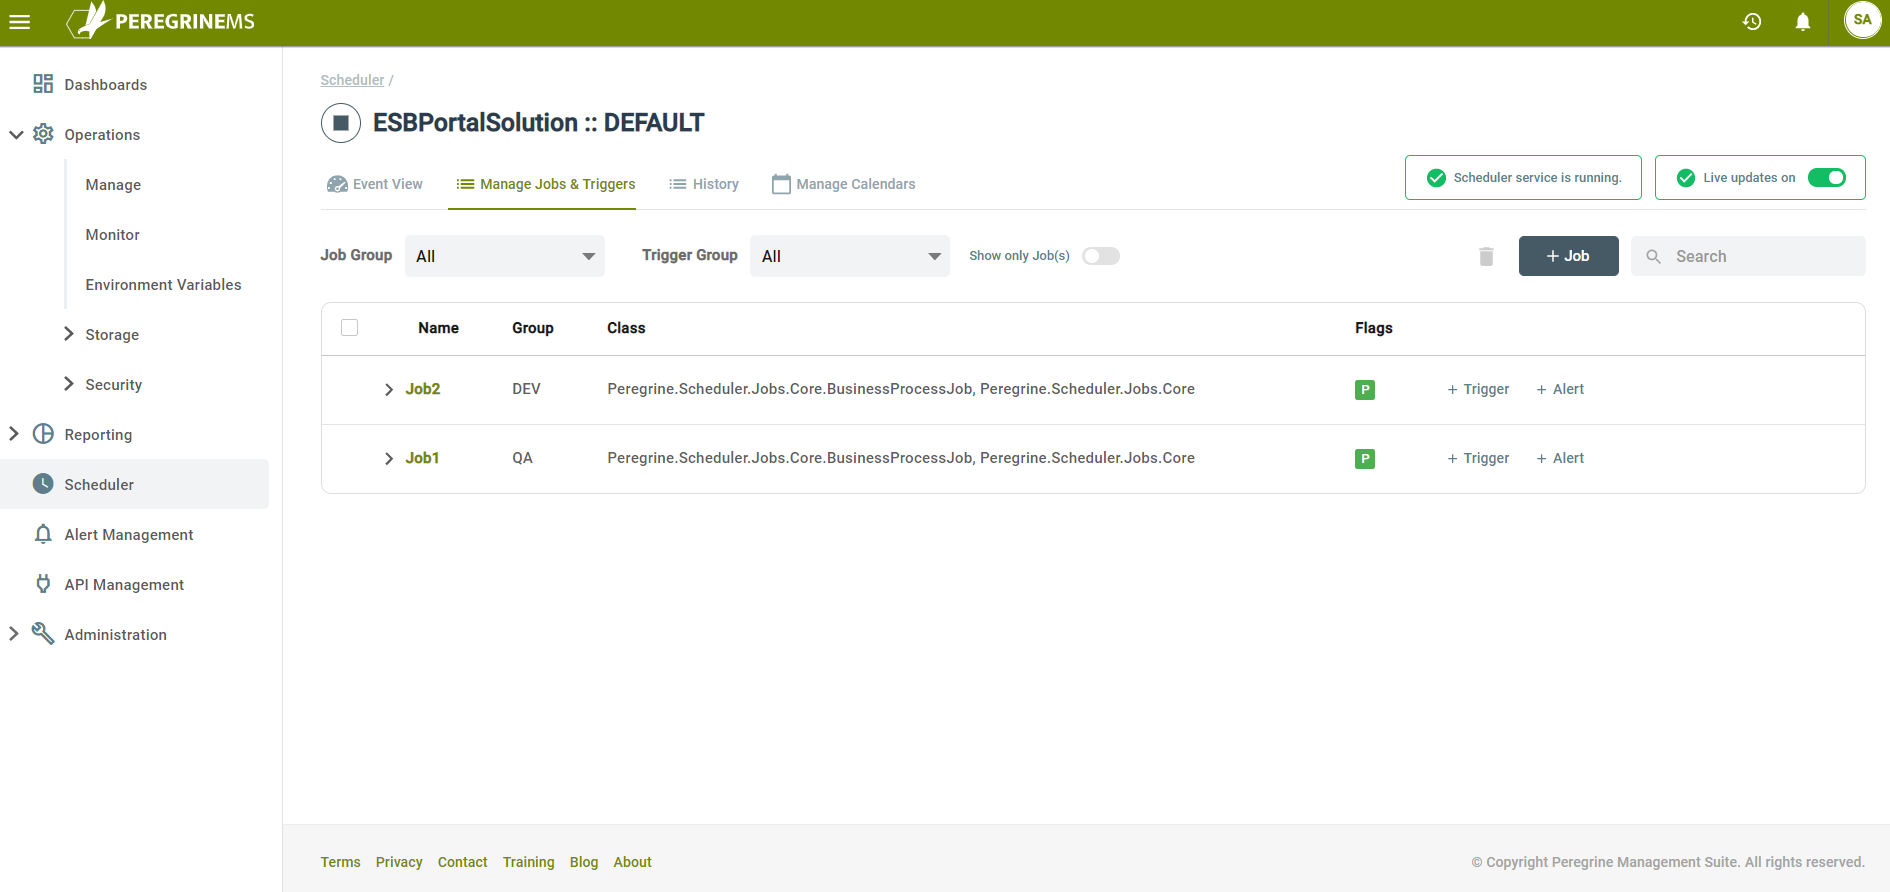This screenshot has width=1890, height=892.
Task: Click the API Management plug icon
Action: pos(43,584)
